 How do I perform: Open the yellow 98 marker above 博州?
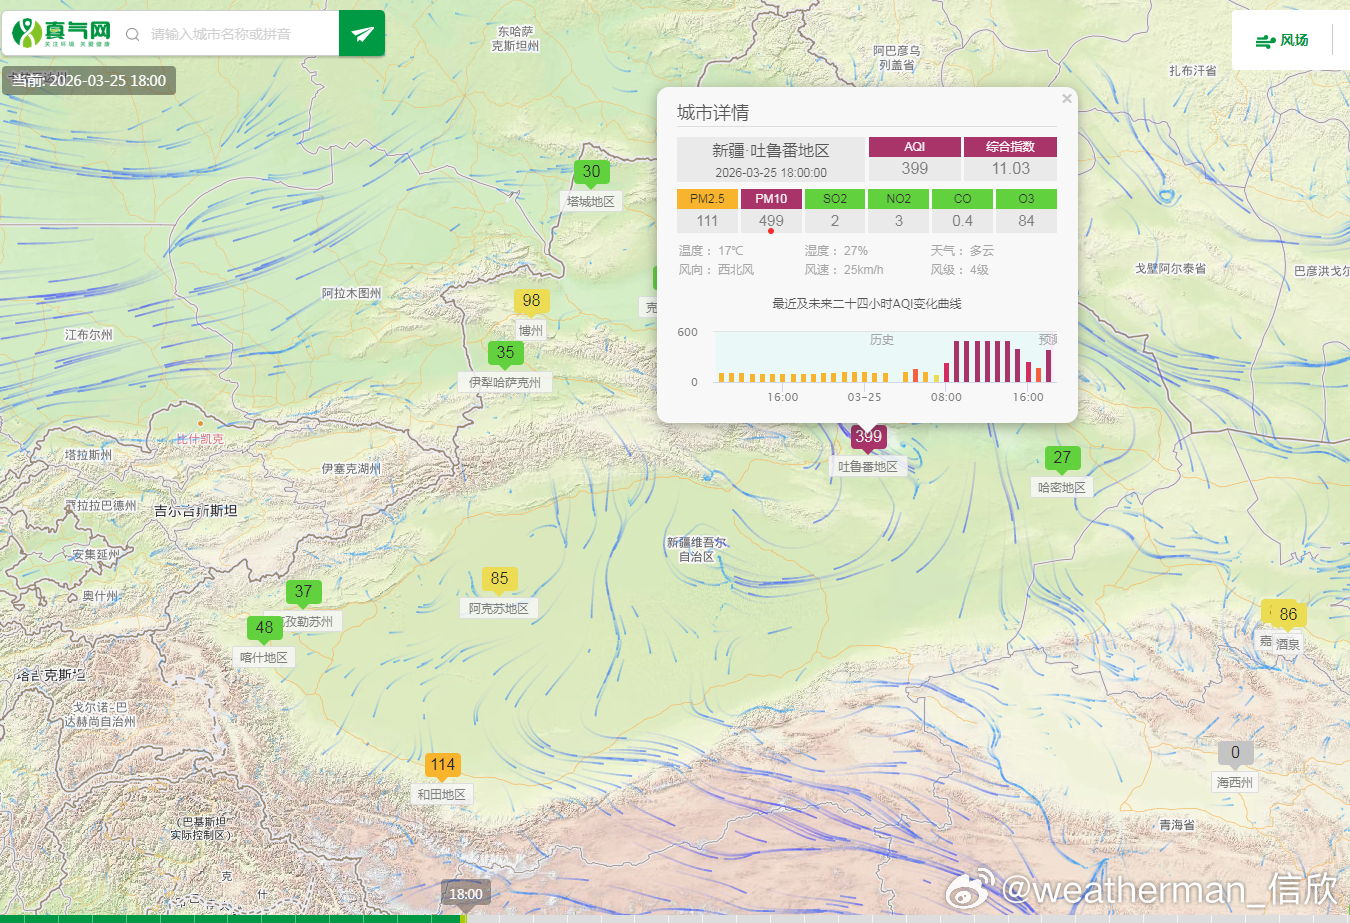(x=531, y=302)
